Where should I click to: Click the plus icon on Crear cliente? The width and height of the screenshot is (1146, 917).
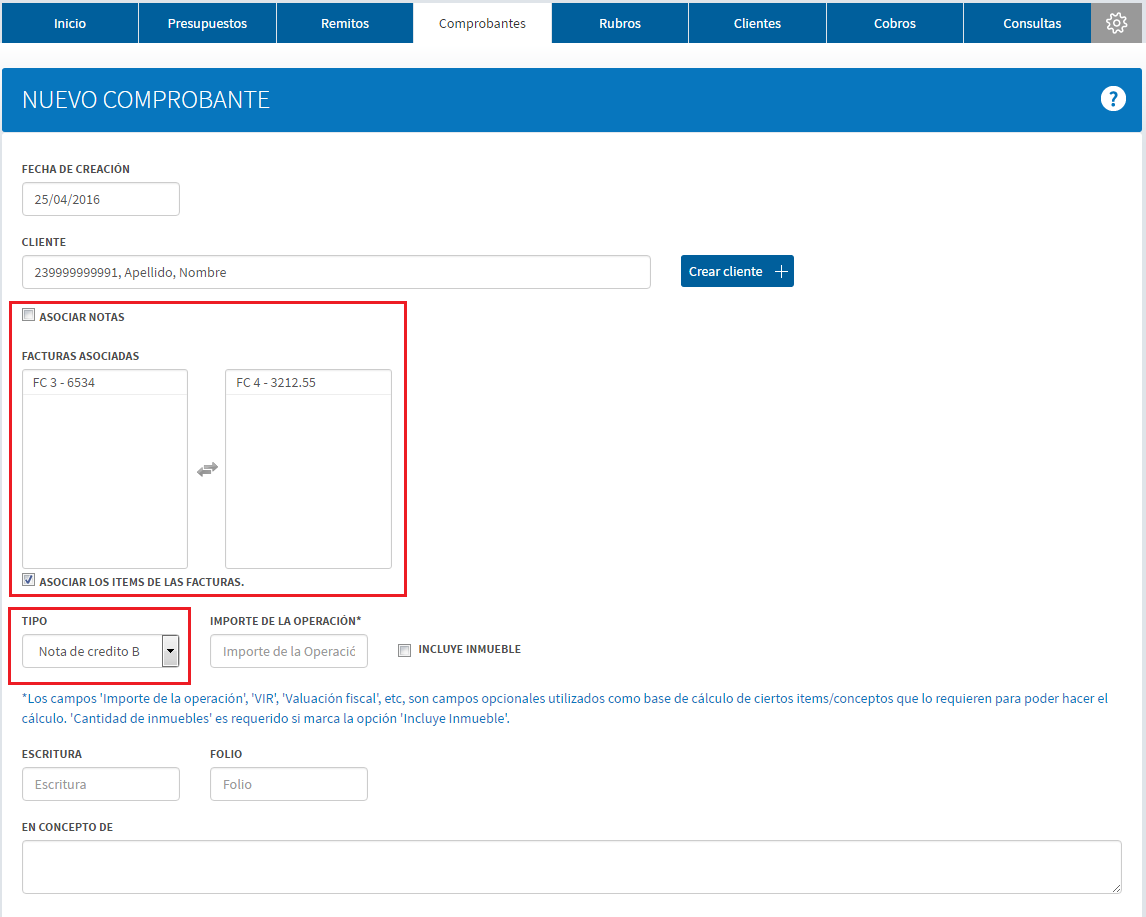pos(781,271)
